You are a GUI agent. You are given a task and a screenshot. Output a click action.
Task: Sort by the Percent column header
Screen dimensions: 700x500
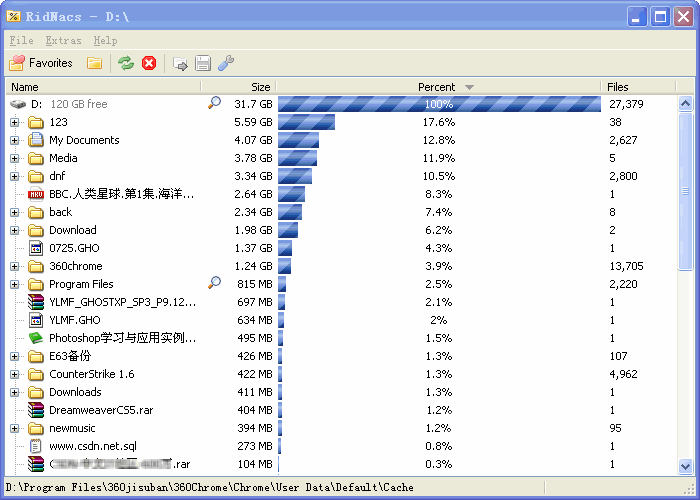437,87
